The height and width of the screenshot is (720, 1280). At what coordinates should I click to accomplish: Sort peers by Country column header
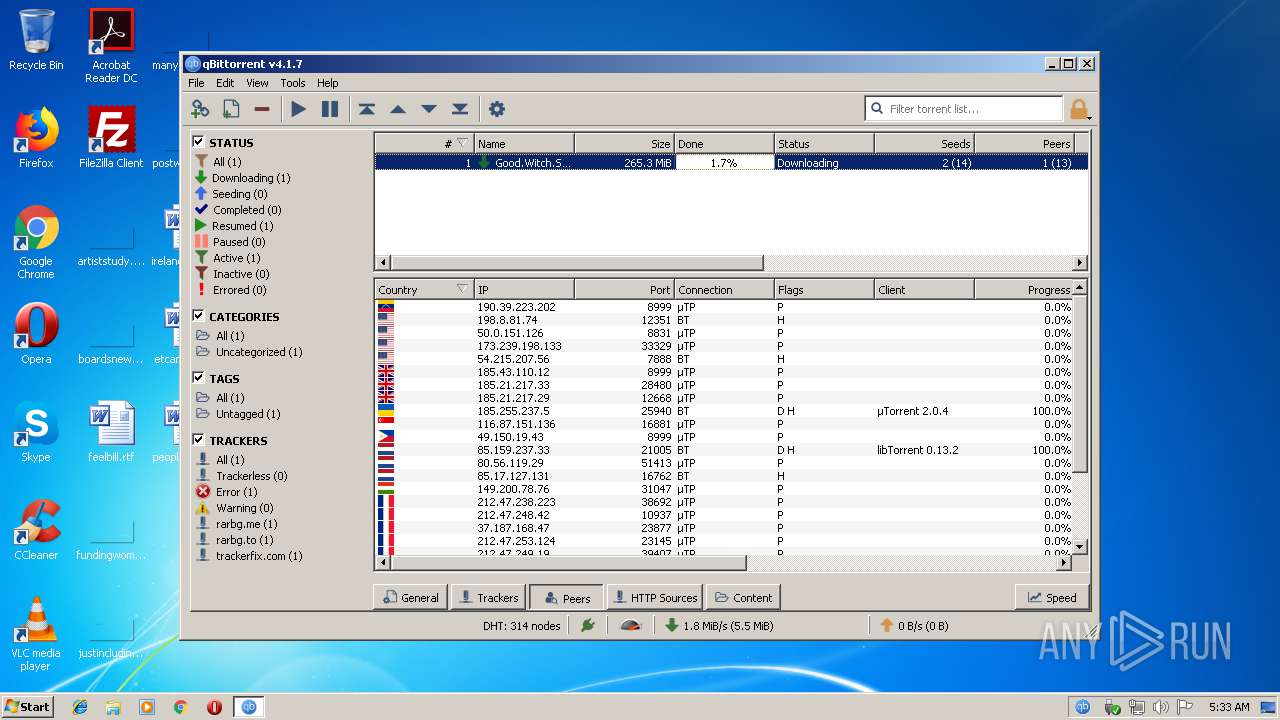point(424,290)
